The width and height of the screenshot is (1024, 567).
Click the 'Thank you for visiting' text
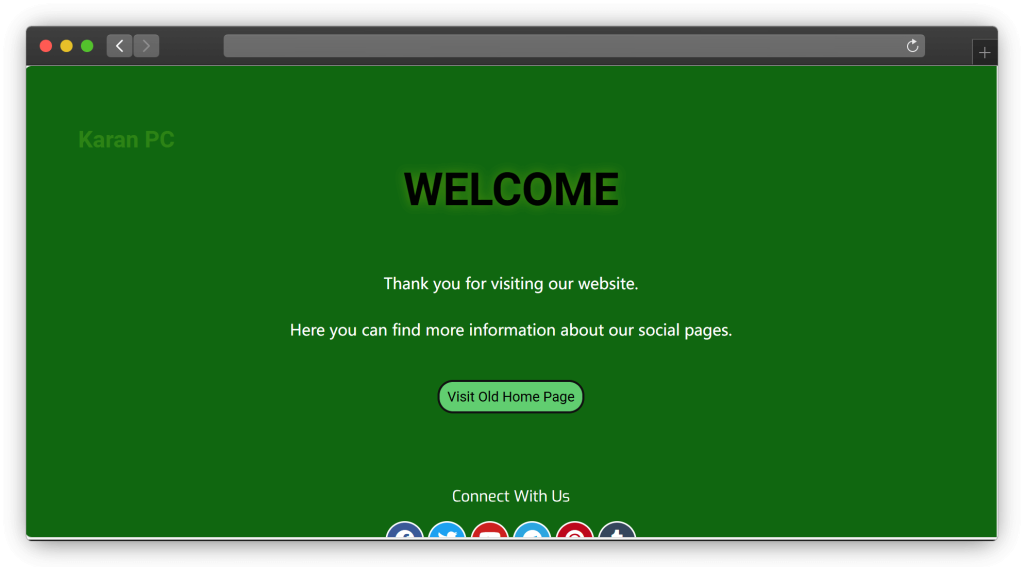tap(510, 284)
